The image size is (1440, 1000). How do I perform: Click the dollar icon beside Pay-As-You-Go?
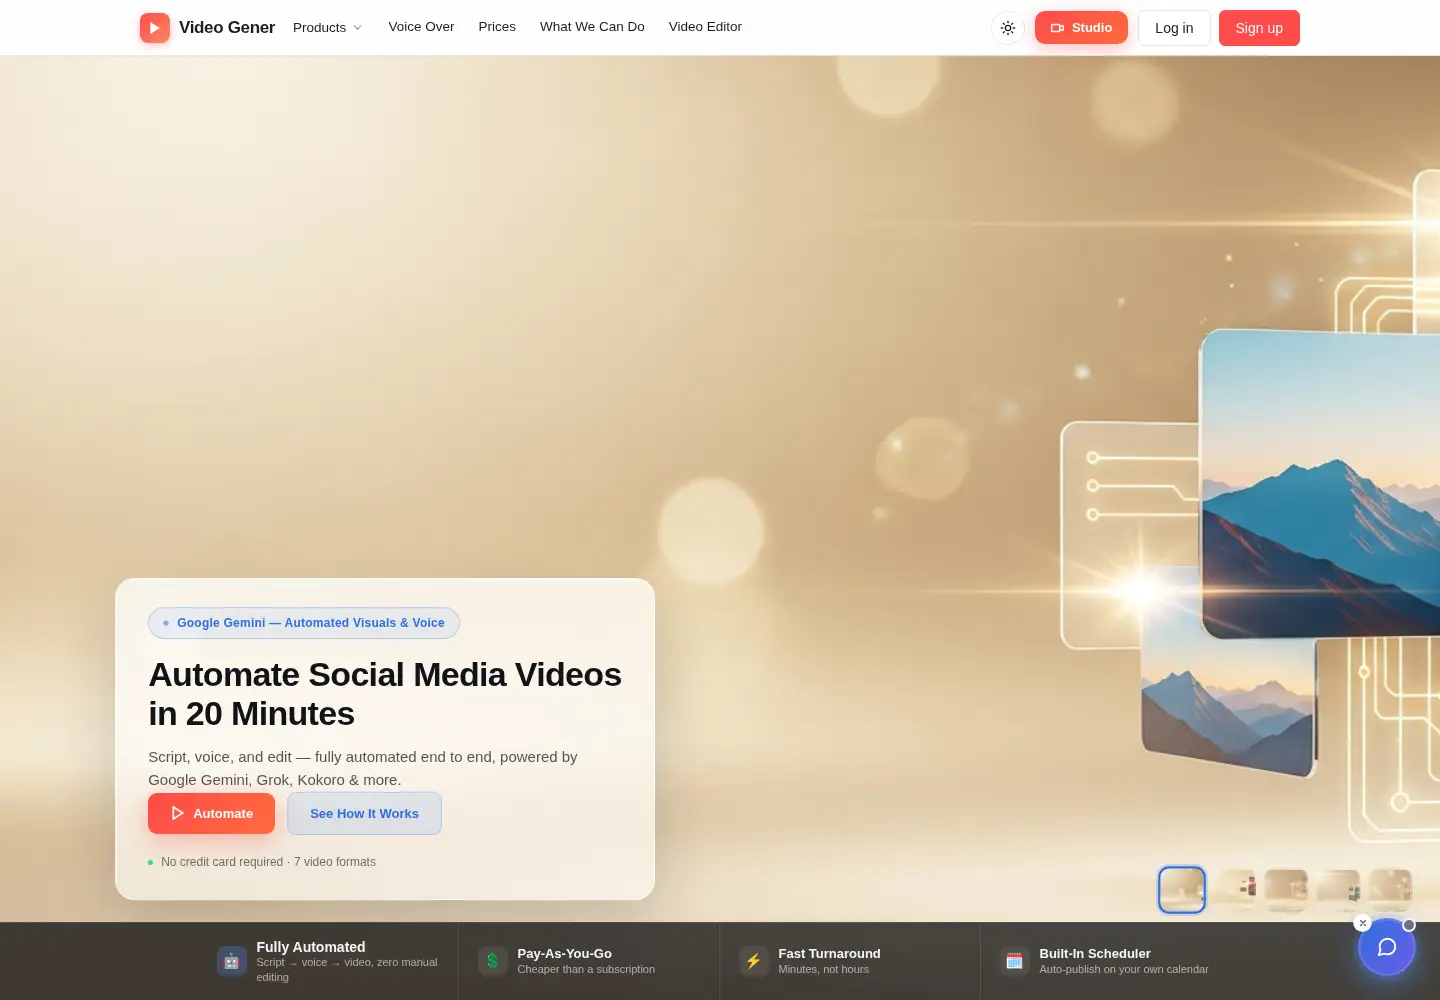493,961
